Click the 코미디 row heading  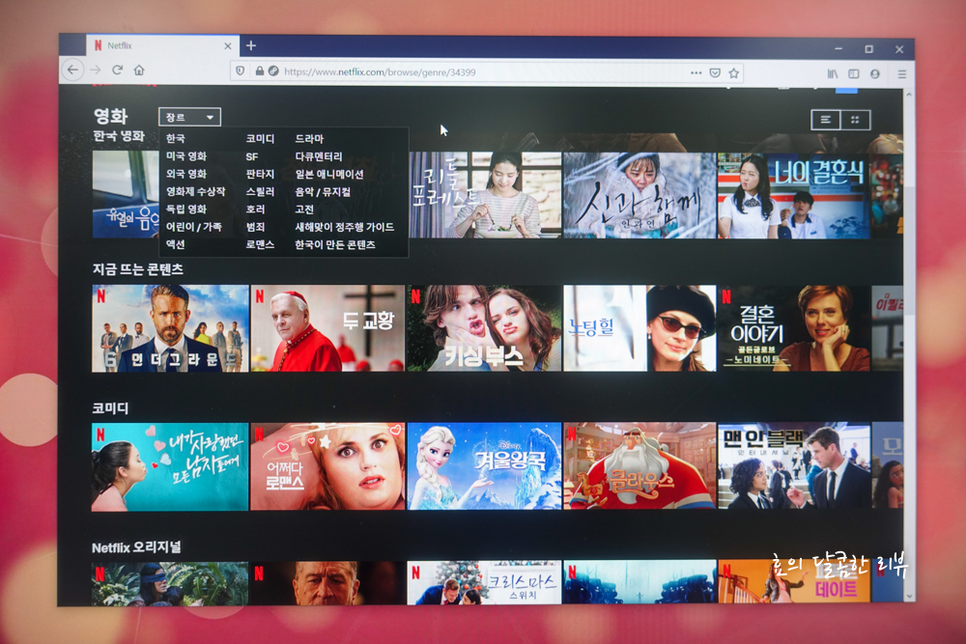pos(110,408)
